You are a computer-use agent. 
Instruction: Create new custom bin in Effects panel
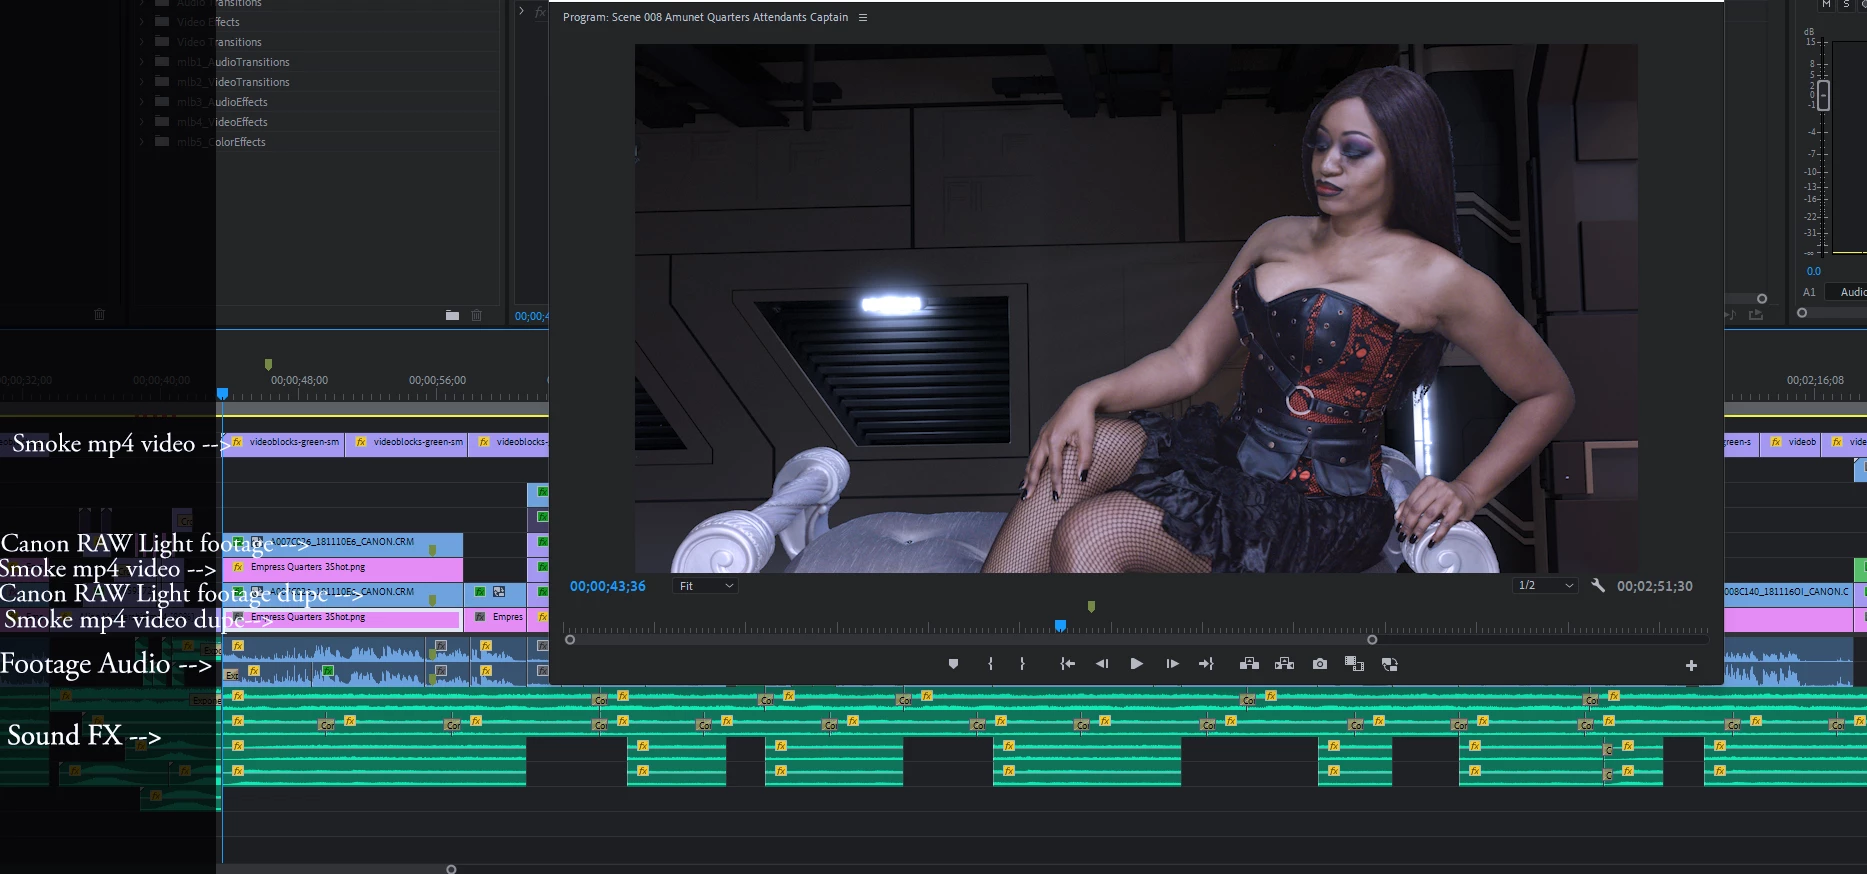(452, 315)
